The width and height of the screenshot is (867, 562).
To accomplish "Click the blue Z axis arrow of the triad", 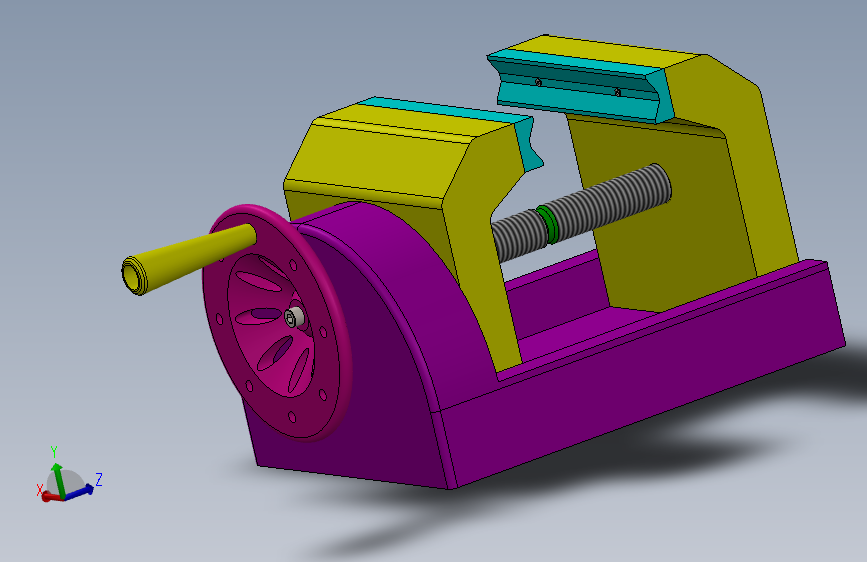I will tap(80, 492).
